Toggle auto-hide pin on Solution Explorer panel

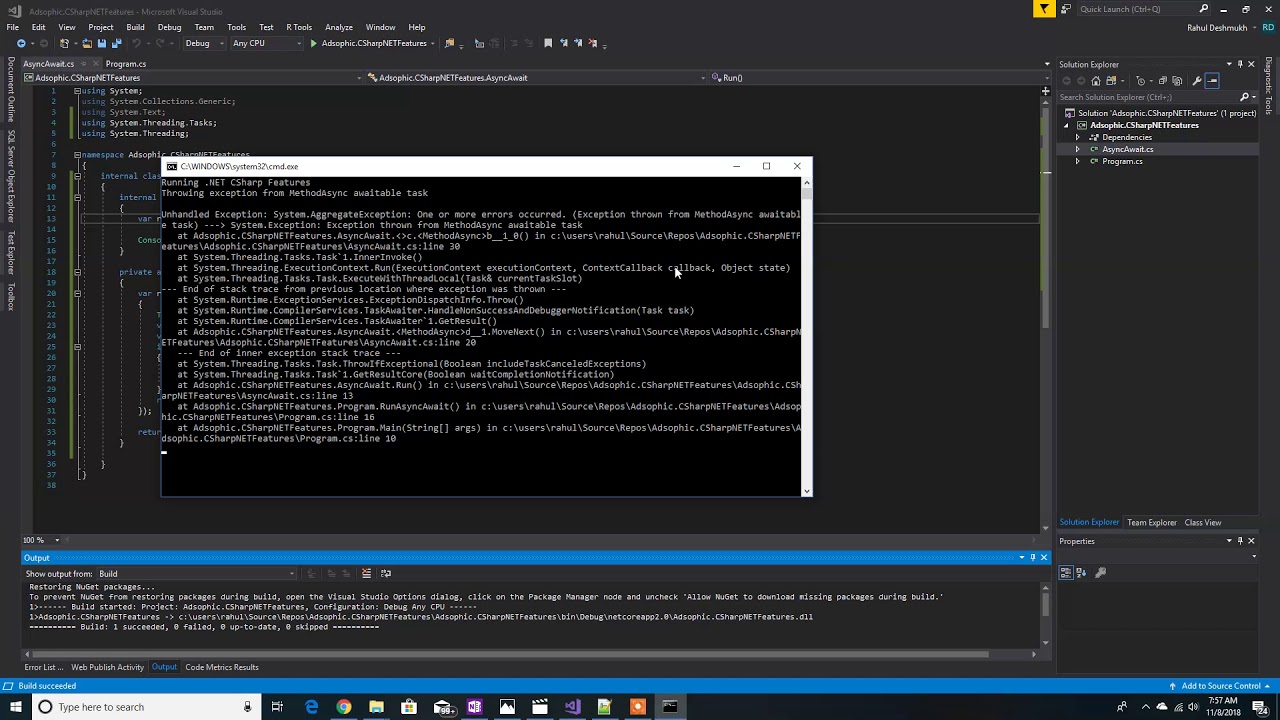(1240, 64)
